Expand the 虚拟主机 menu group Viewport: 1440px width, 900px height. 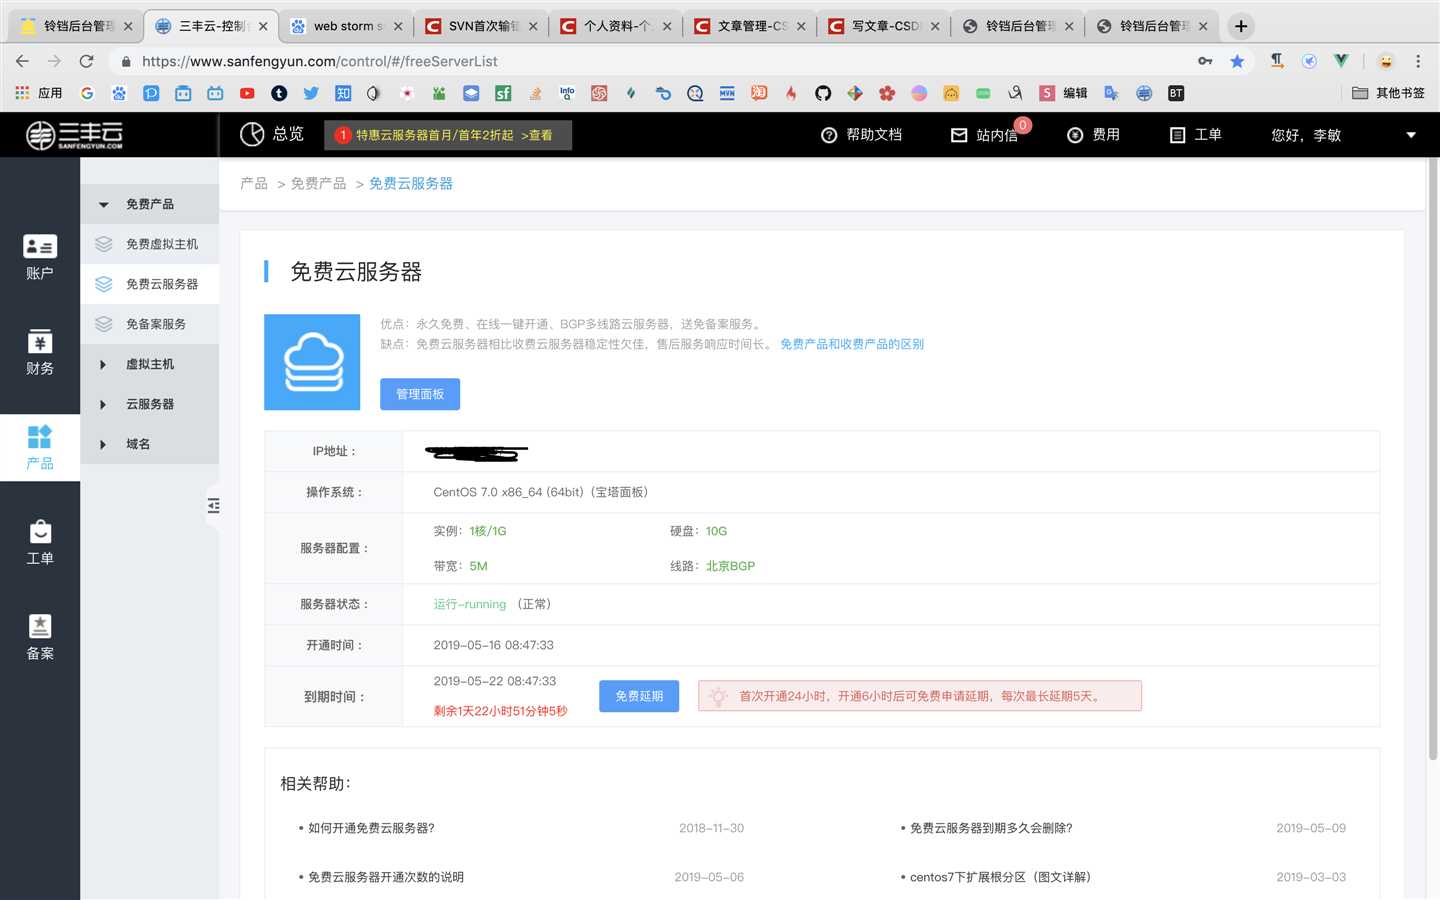[x=150, y=364]
